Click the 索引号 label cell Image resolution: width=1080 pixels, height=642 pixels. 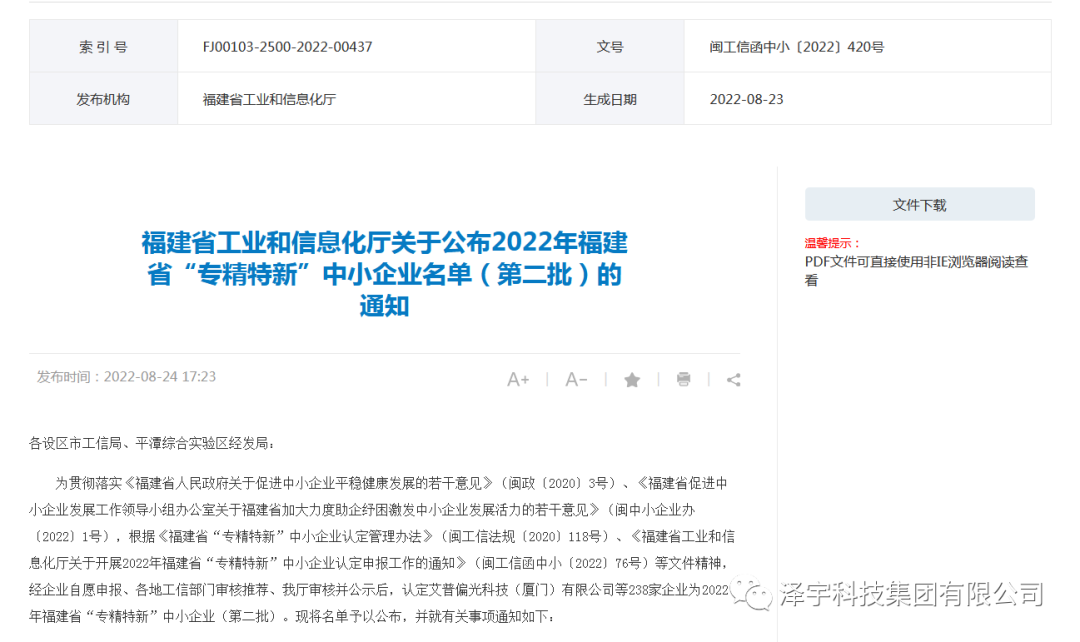click(103, 47)
